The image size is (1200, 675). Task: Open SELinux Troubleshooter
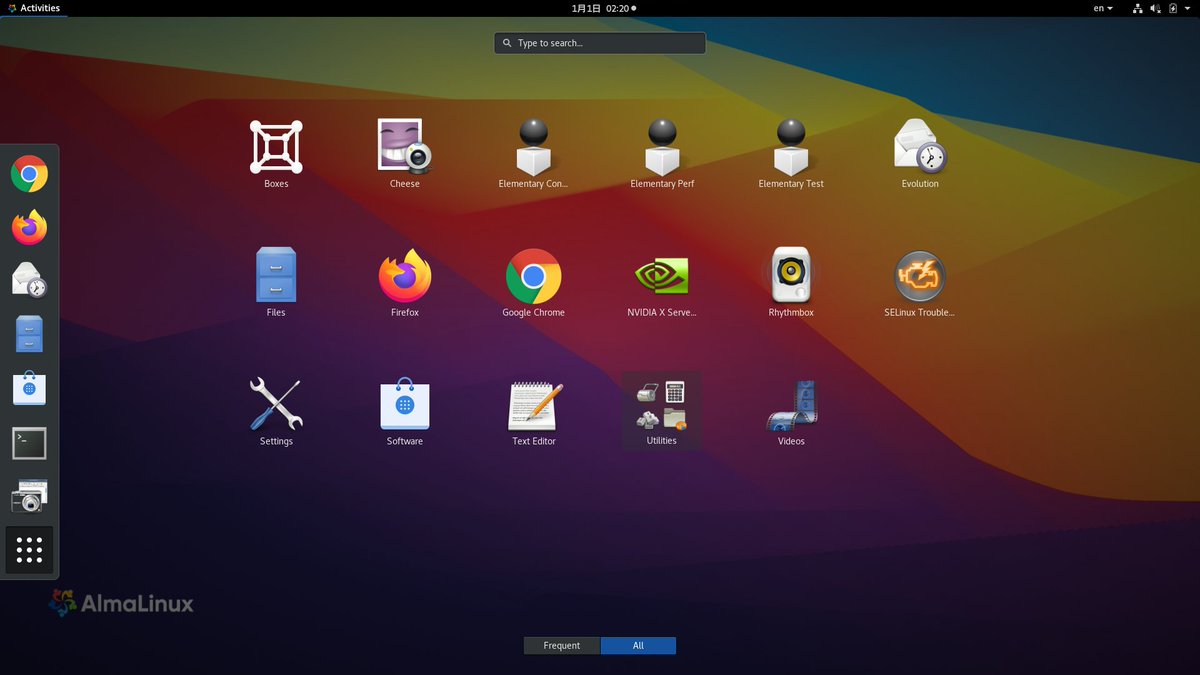[920, 283]
